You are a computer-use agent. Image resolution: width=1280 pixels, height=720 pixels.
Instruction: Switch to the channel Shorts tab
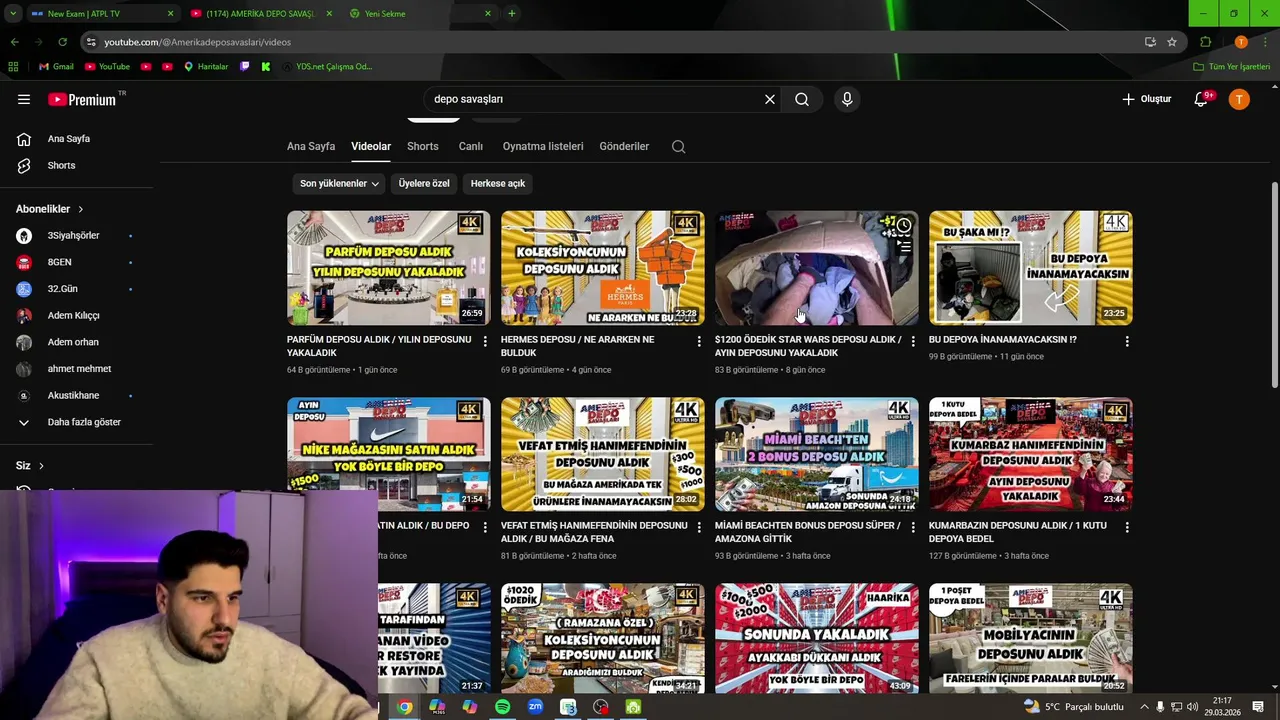click(423, 146)
